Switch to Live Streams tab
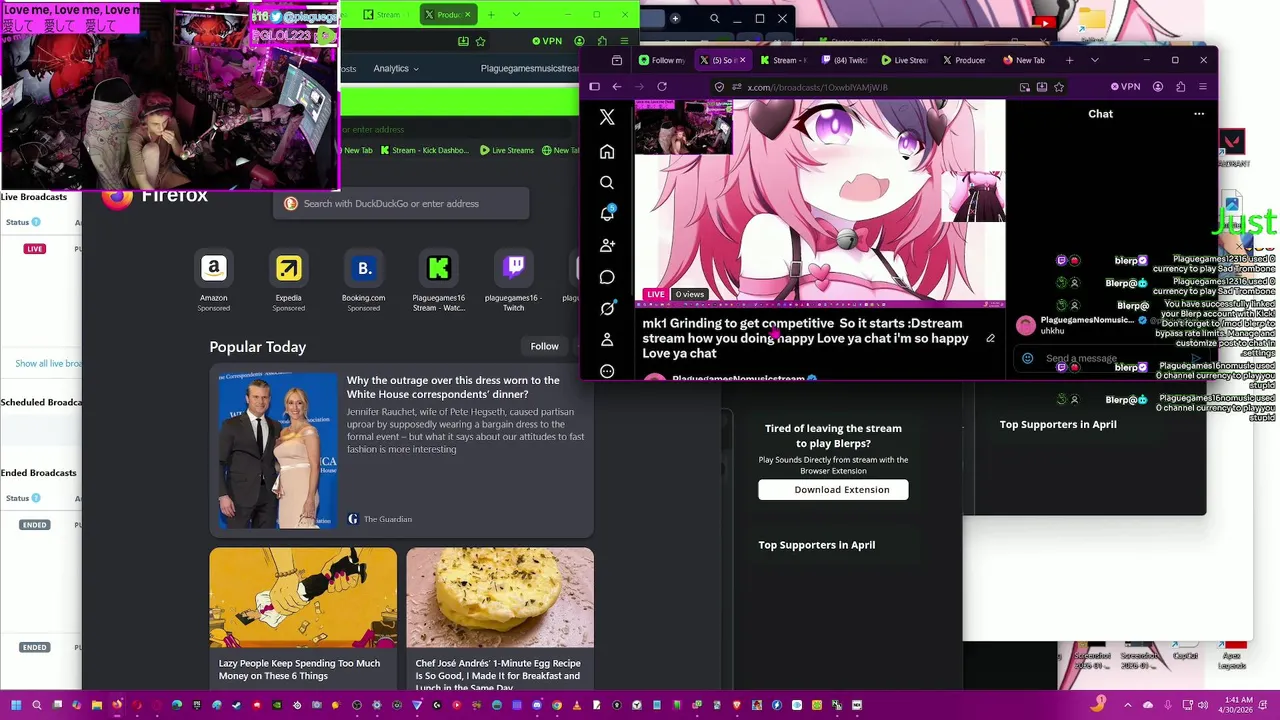Image resolution: width=1280 pixels, height=720 pixels. click(904, 60)
